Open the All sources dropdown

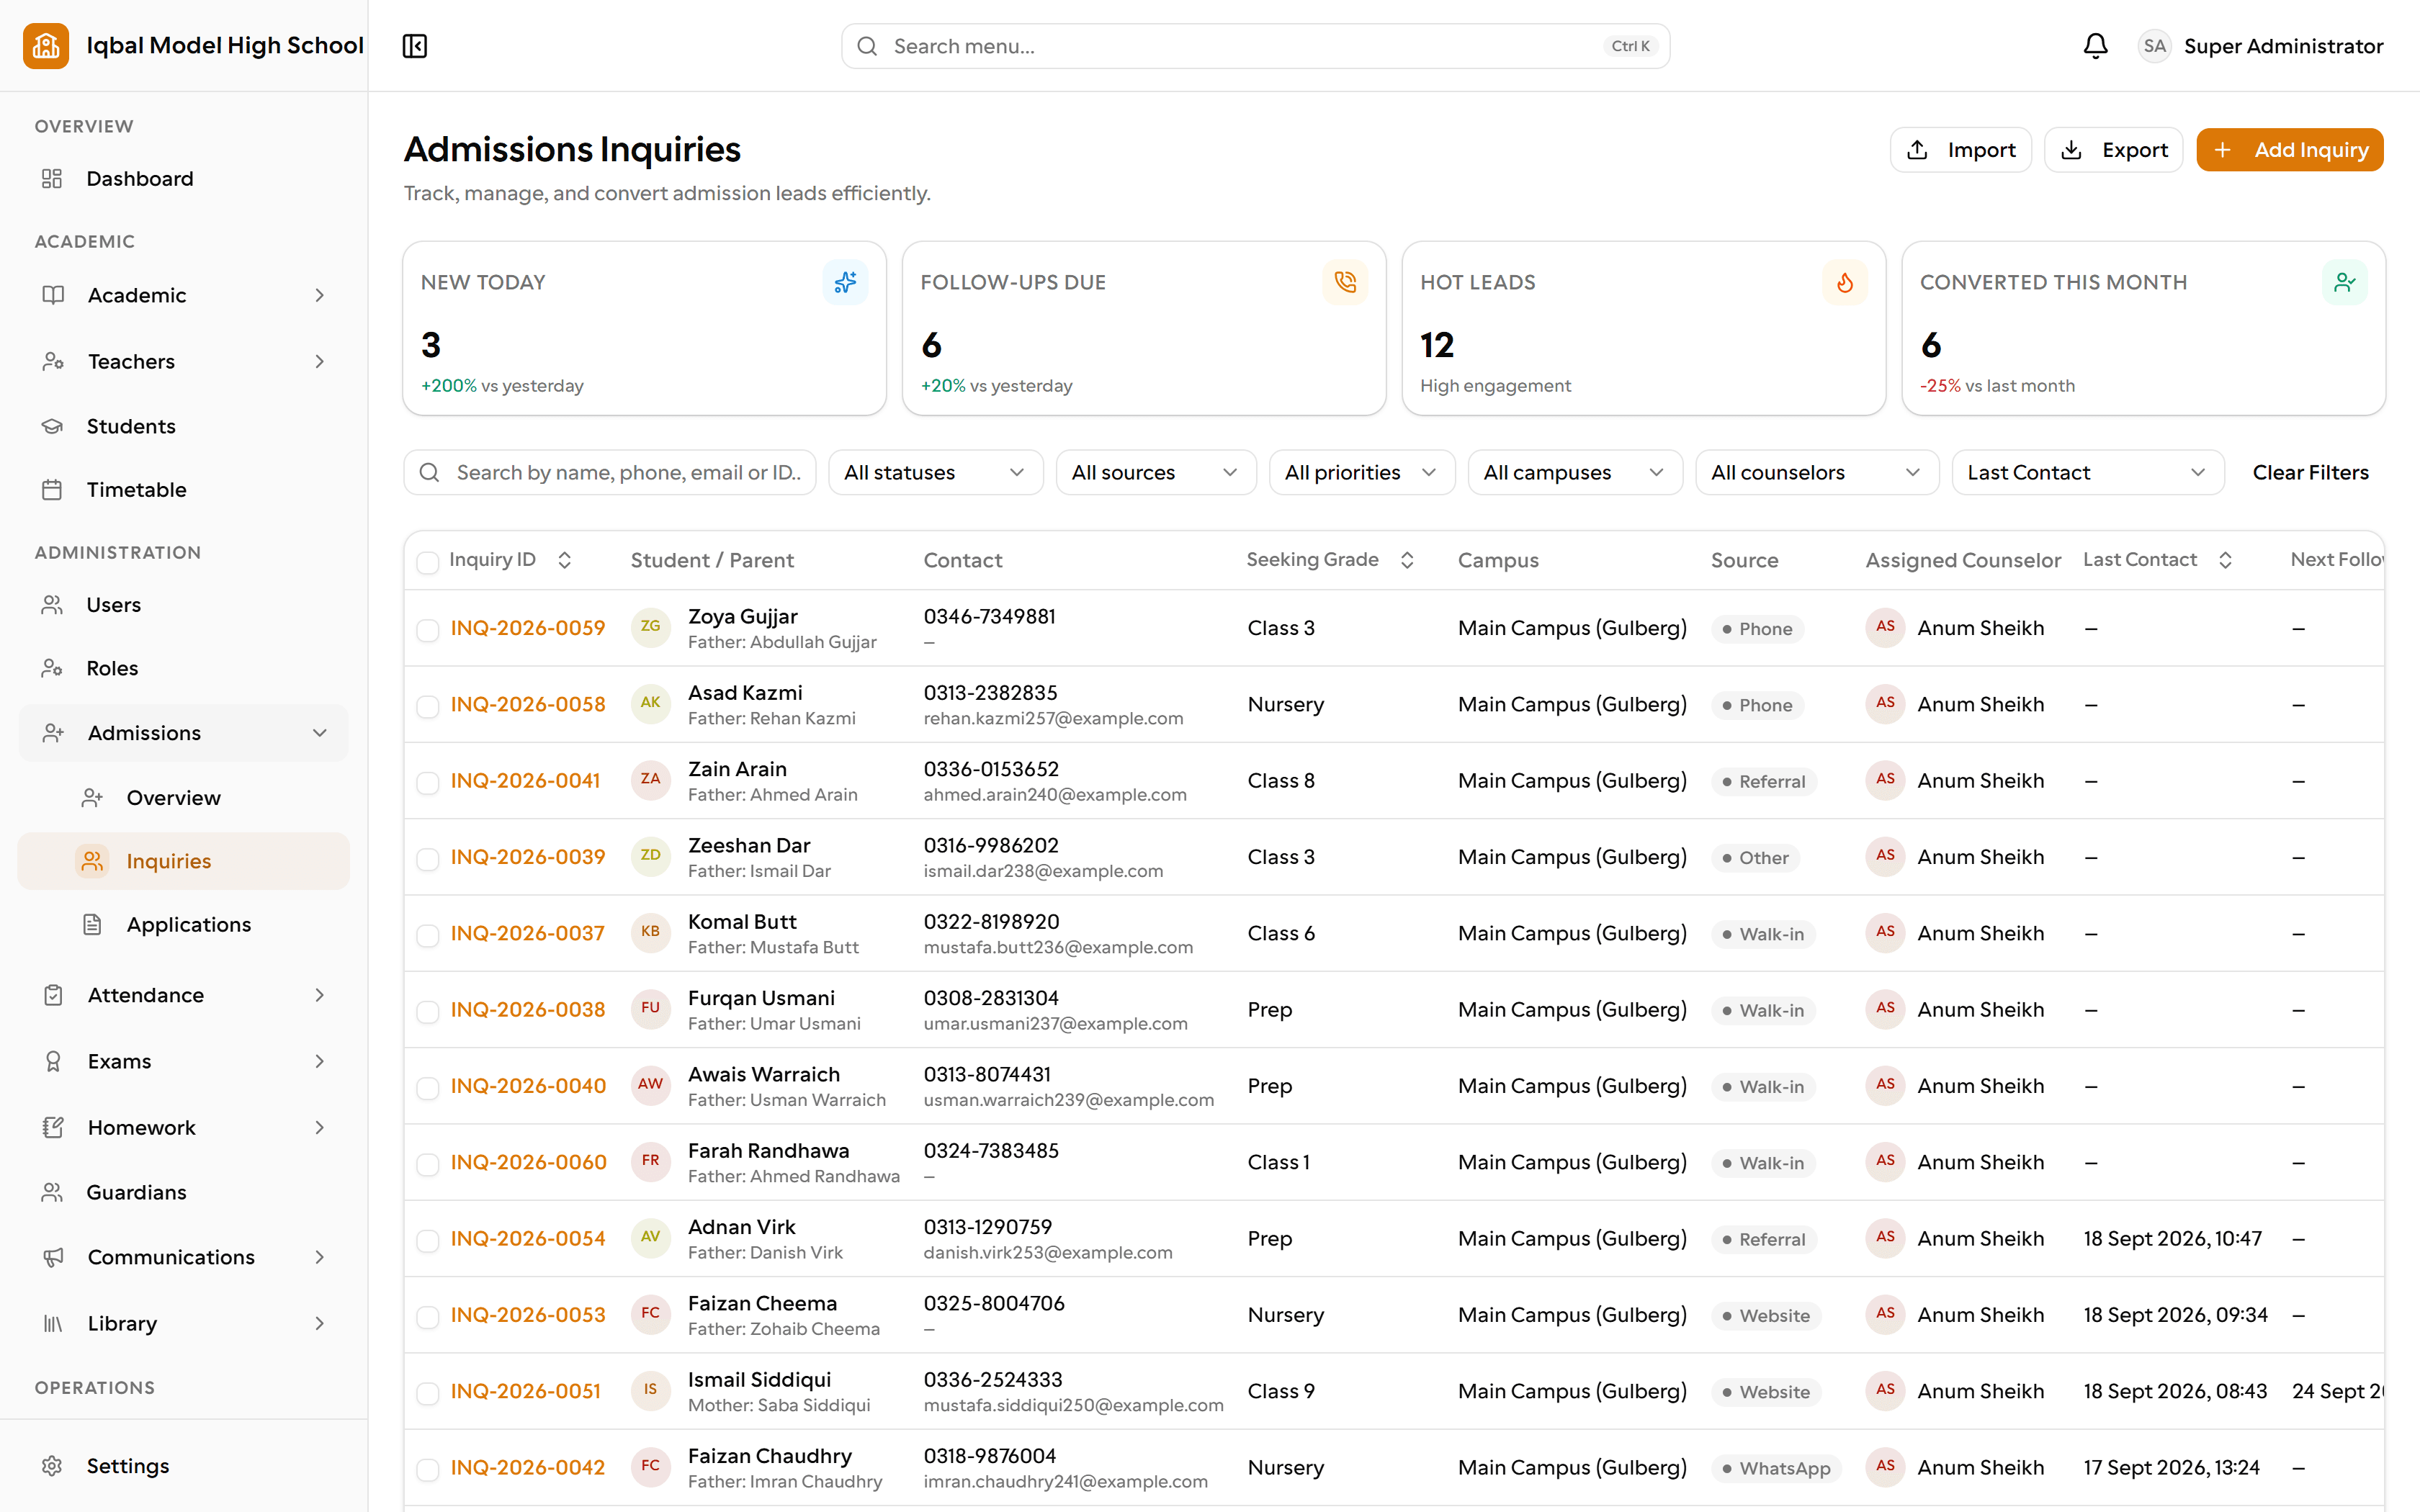point(1155,472)
